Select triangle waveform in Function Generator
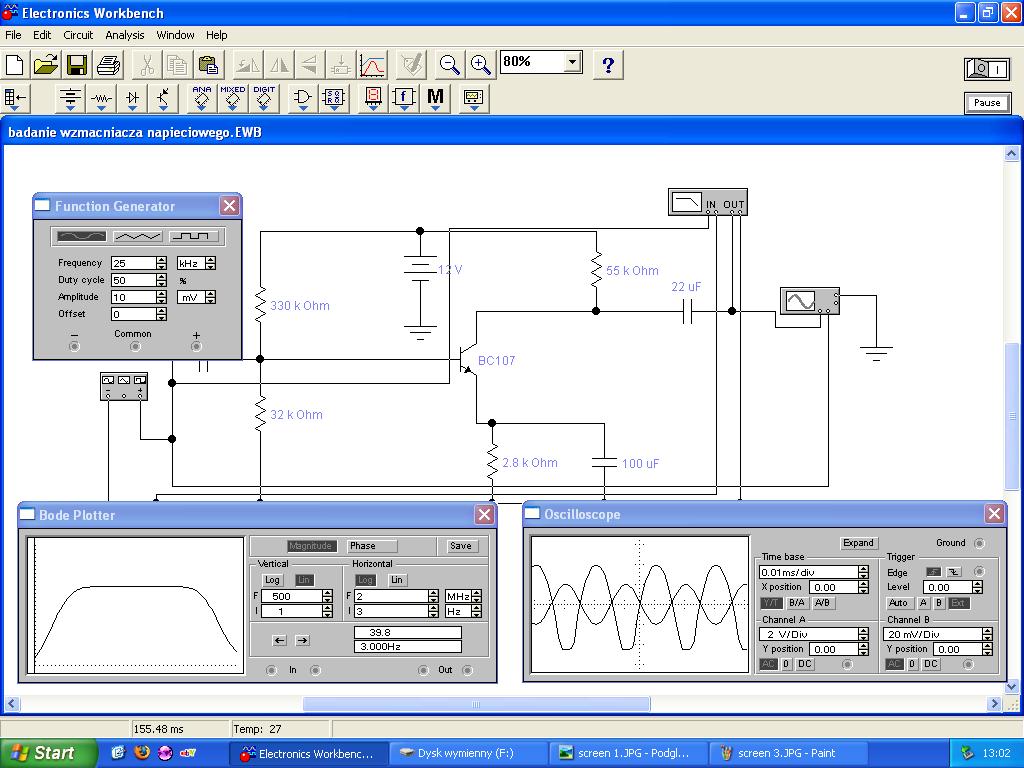1024x768 pixels. click(x=137, y=236)
